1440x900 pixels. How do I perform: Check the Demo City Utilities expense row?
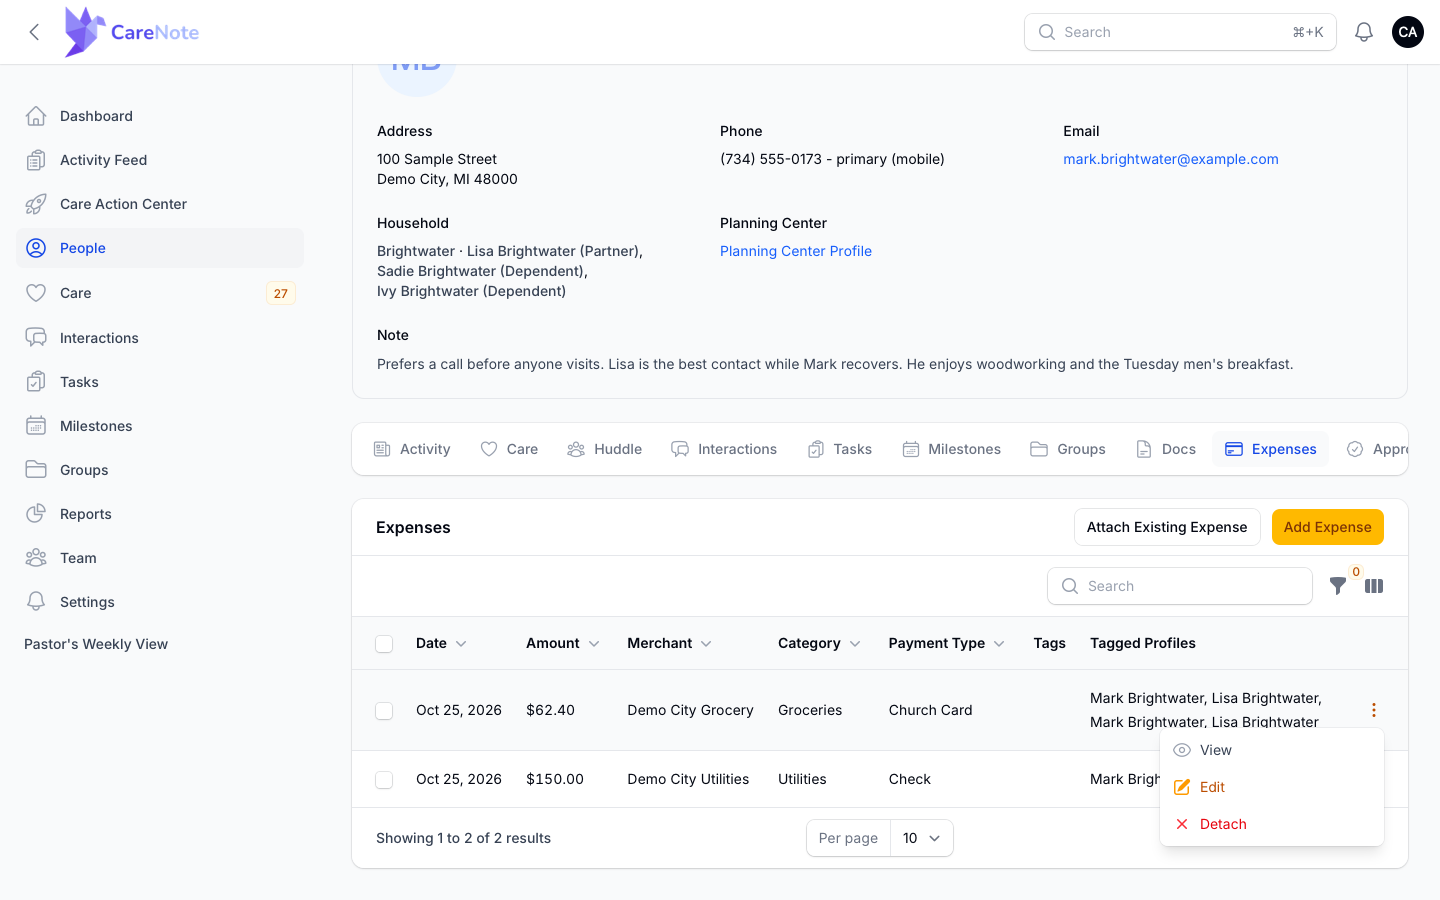(384, 780)
